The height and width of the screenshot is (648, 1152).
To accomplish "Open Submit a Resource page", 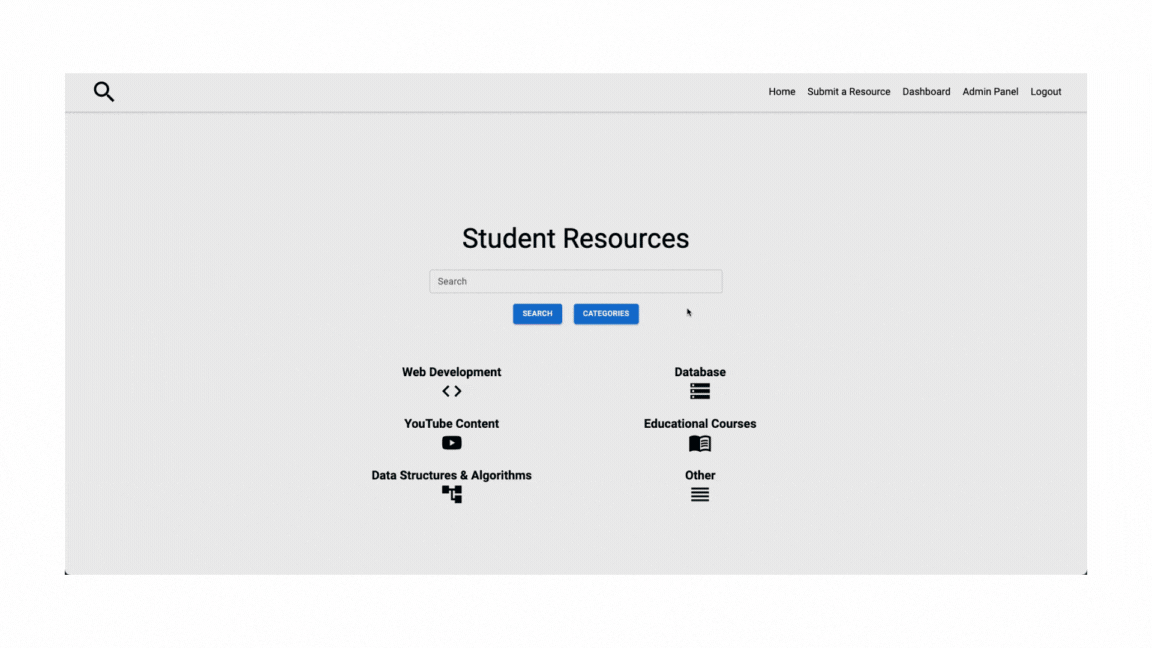I will [849, 92].
